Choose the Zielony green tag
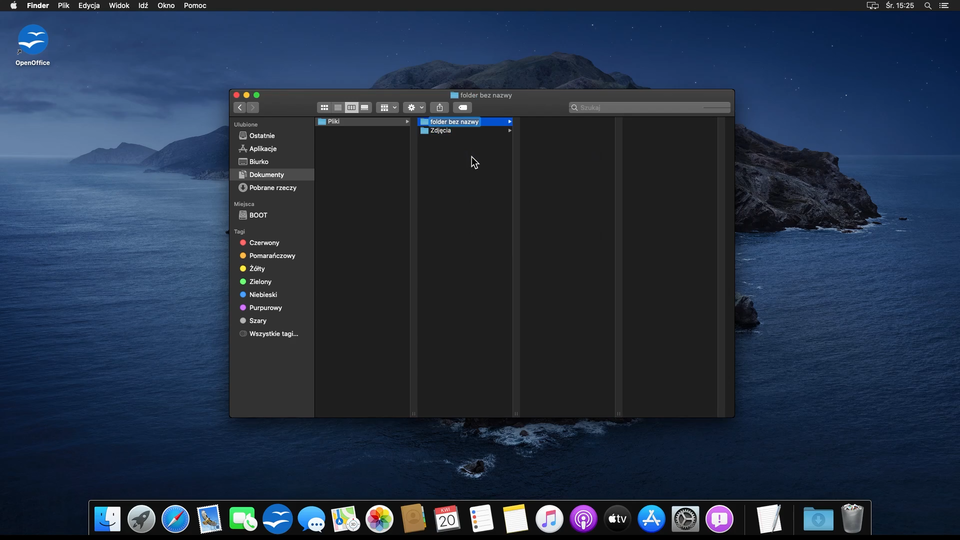Image resolution: width=960 pixels, height=540 pixels. [x=260, y=282]
